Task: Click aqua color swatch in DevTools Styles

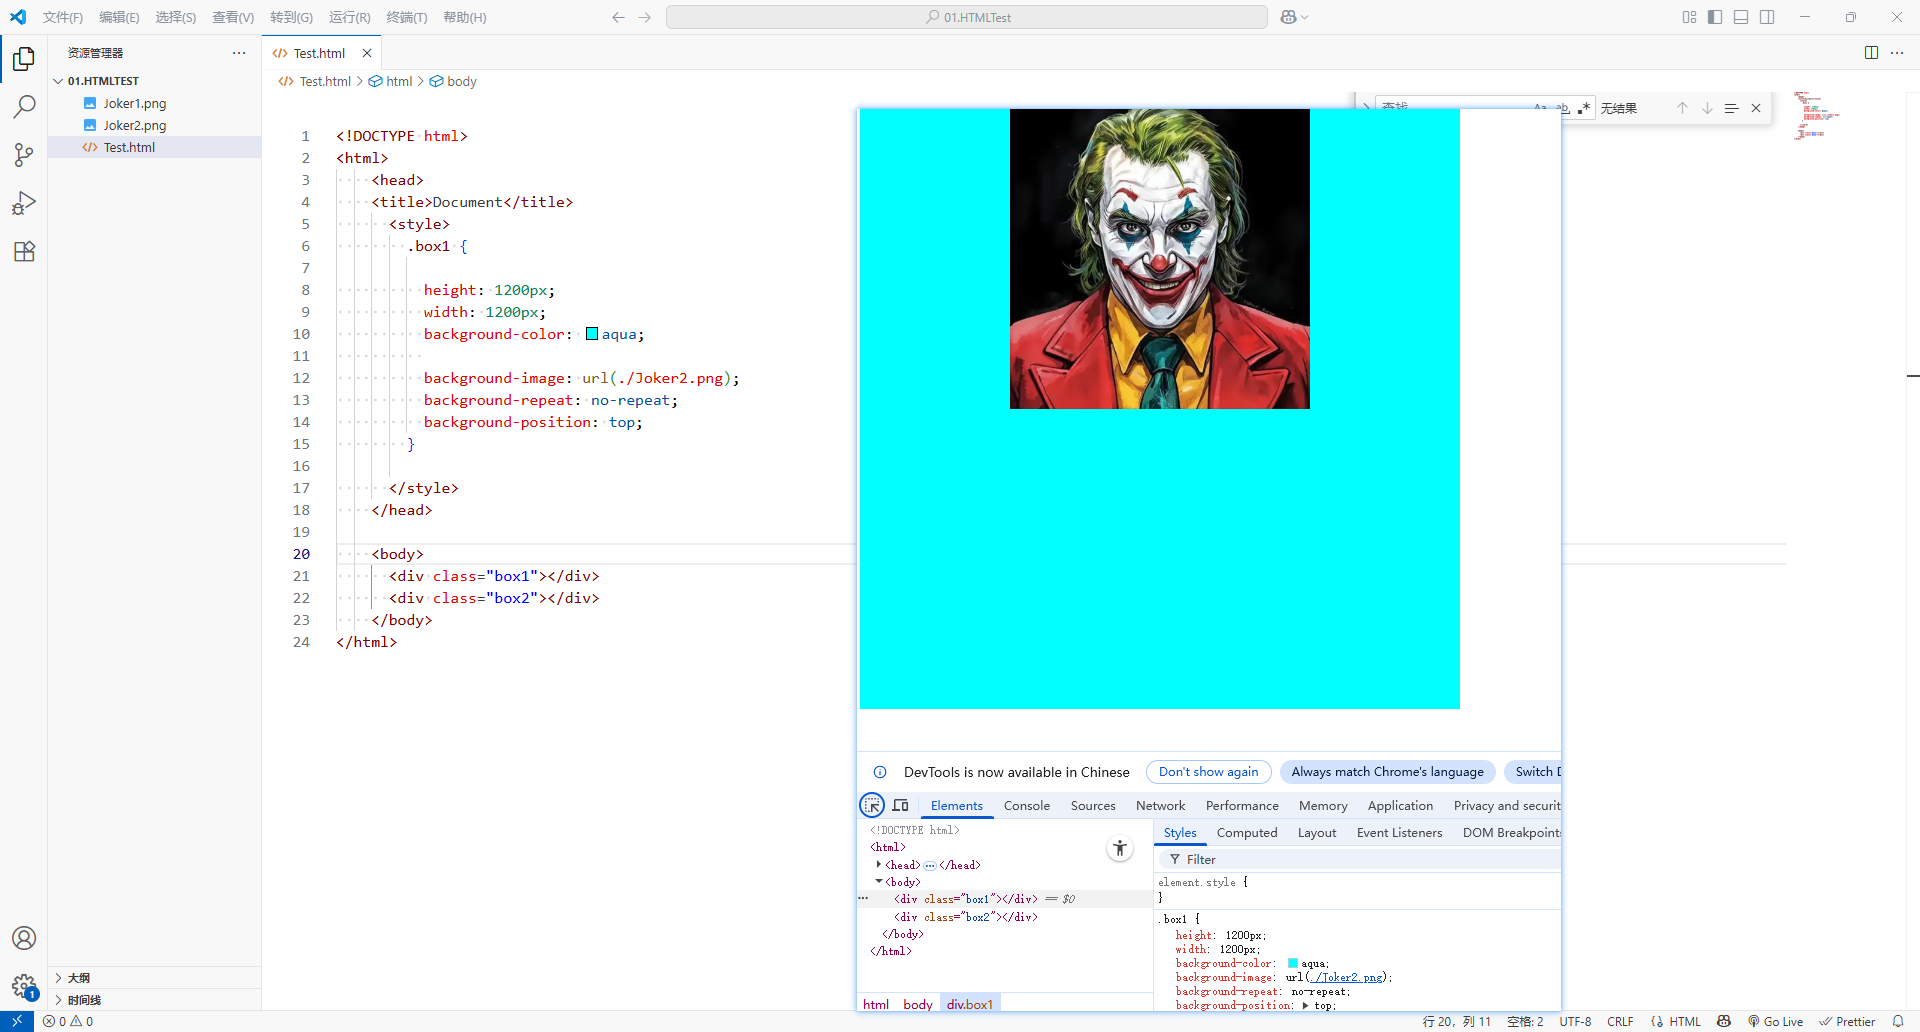Action: [1292, 963]
